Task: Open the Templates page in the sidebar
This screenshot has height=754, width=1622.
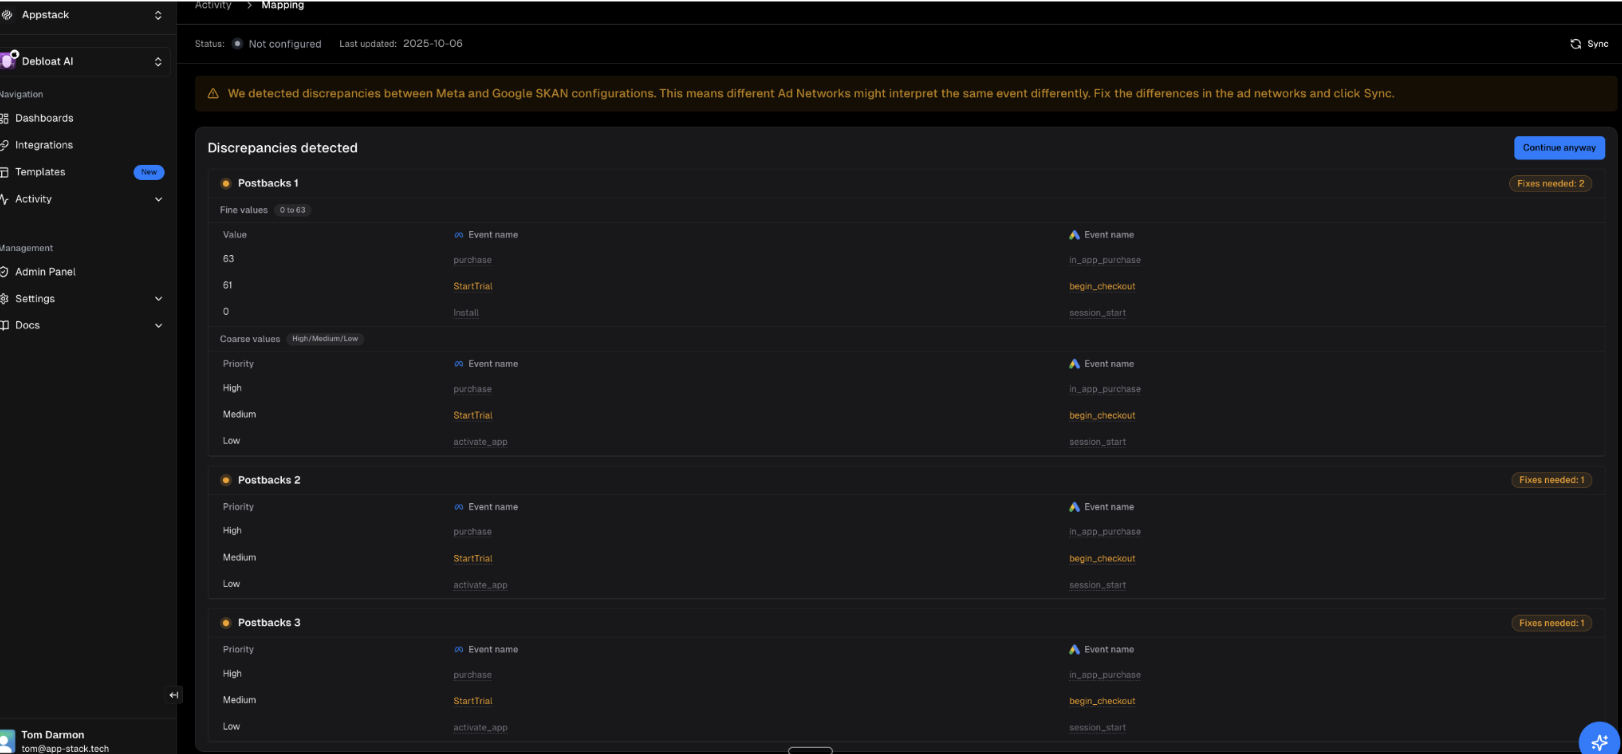Action: point(40,172)
